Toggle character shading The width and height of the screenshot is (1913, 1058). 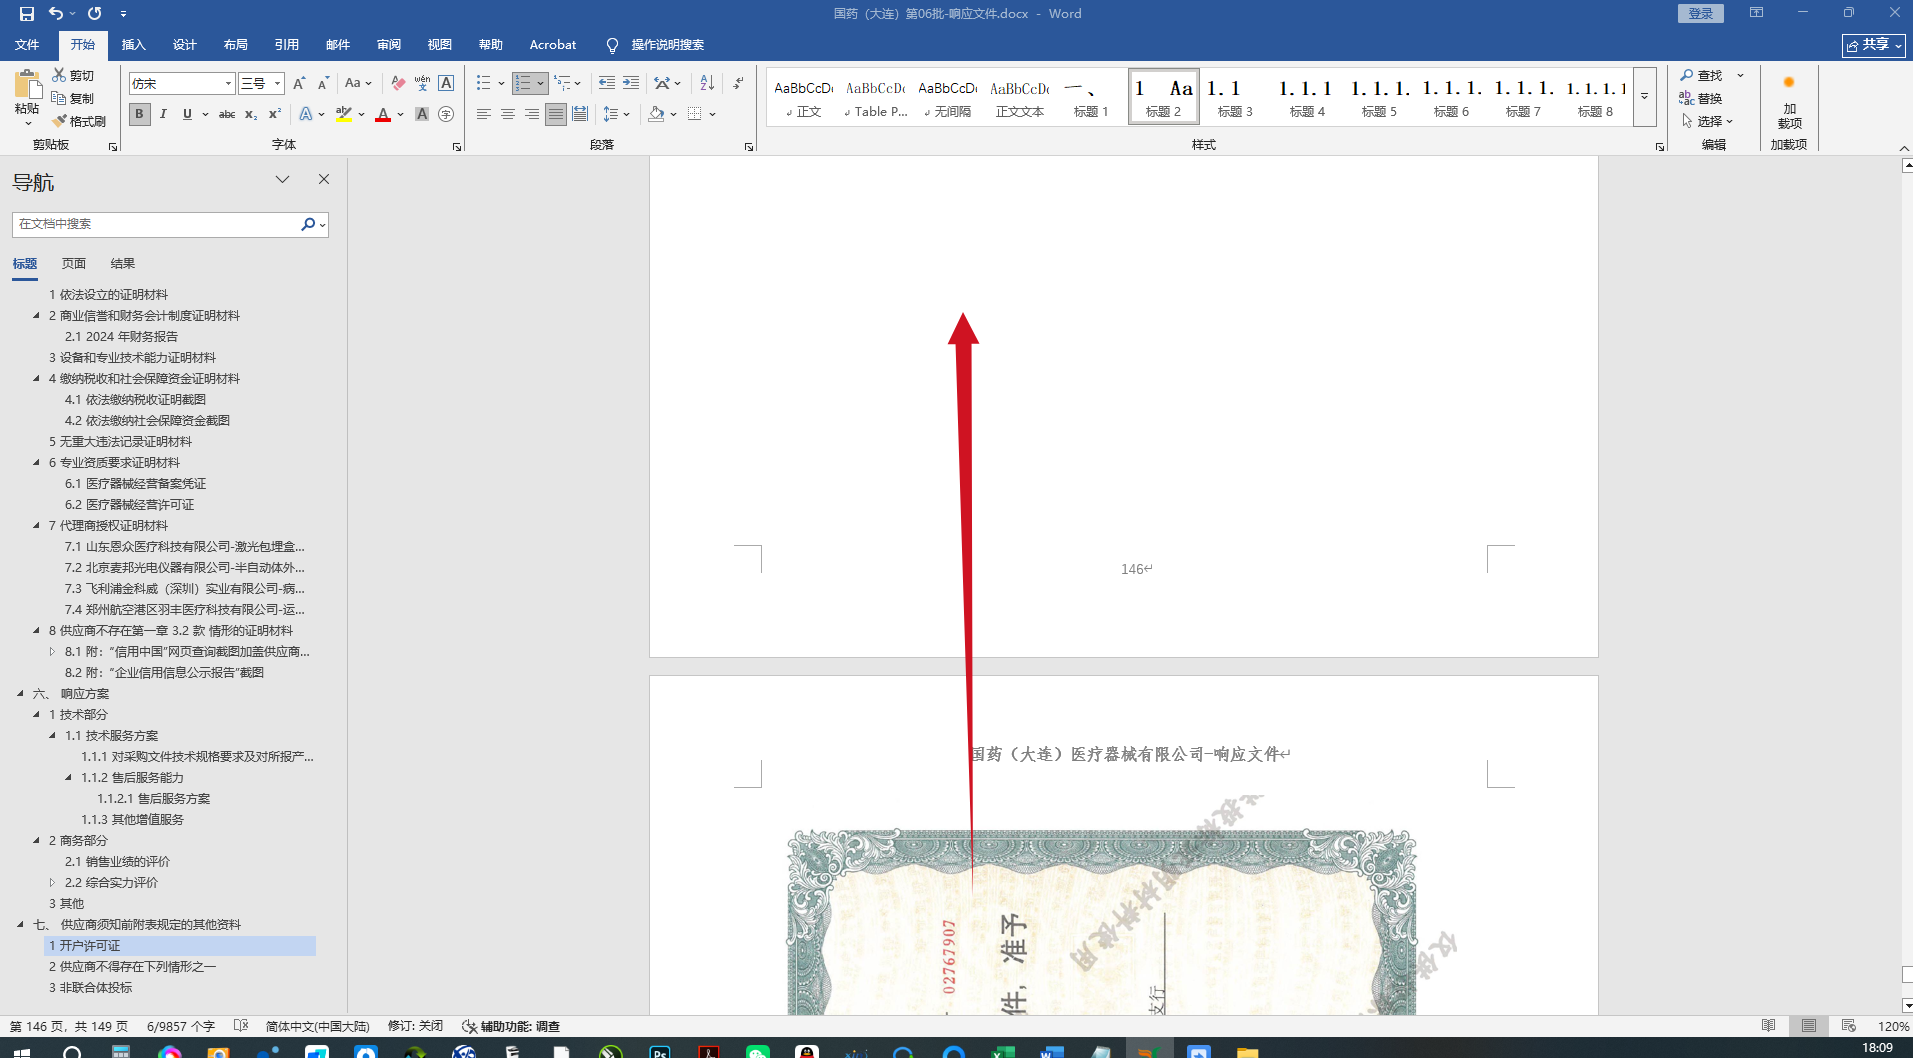(422, 114)
